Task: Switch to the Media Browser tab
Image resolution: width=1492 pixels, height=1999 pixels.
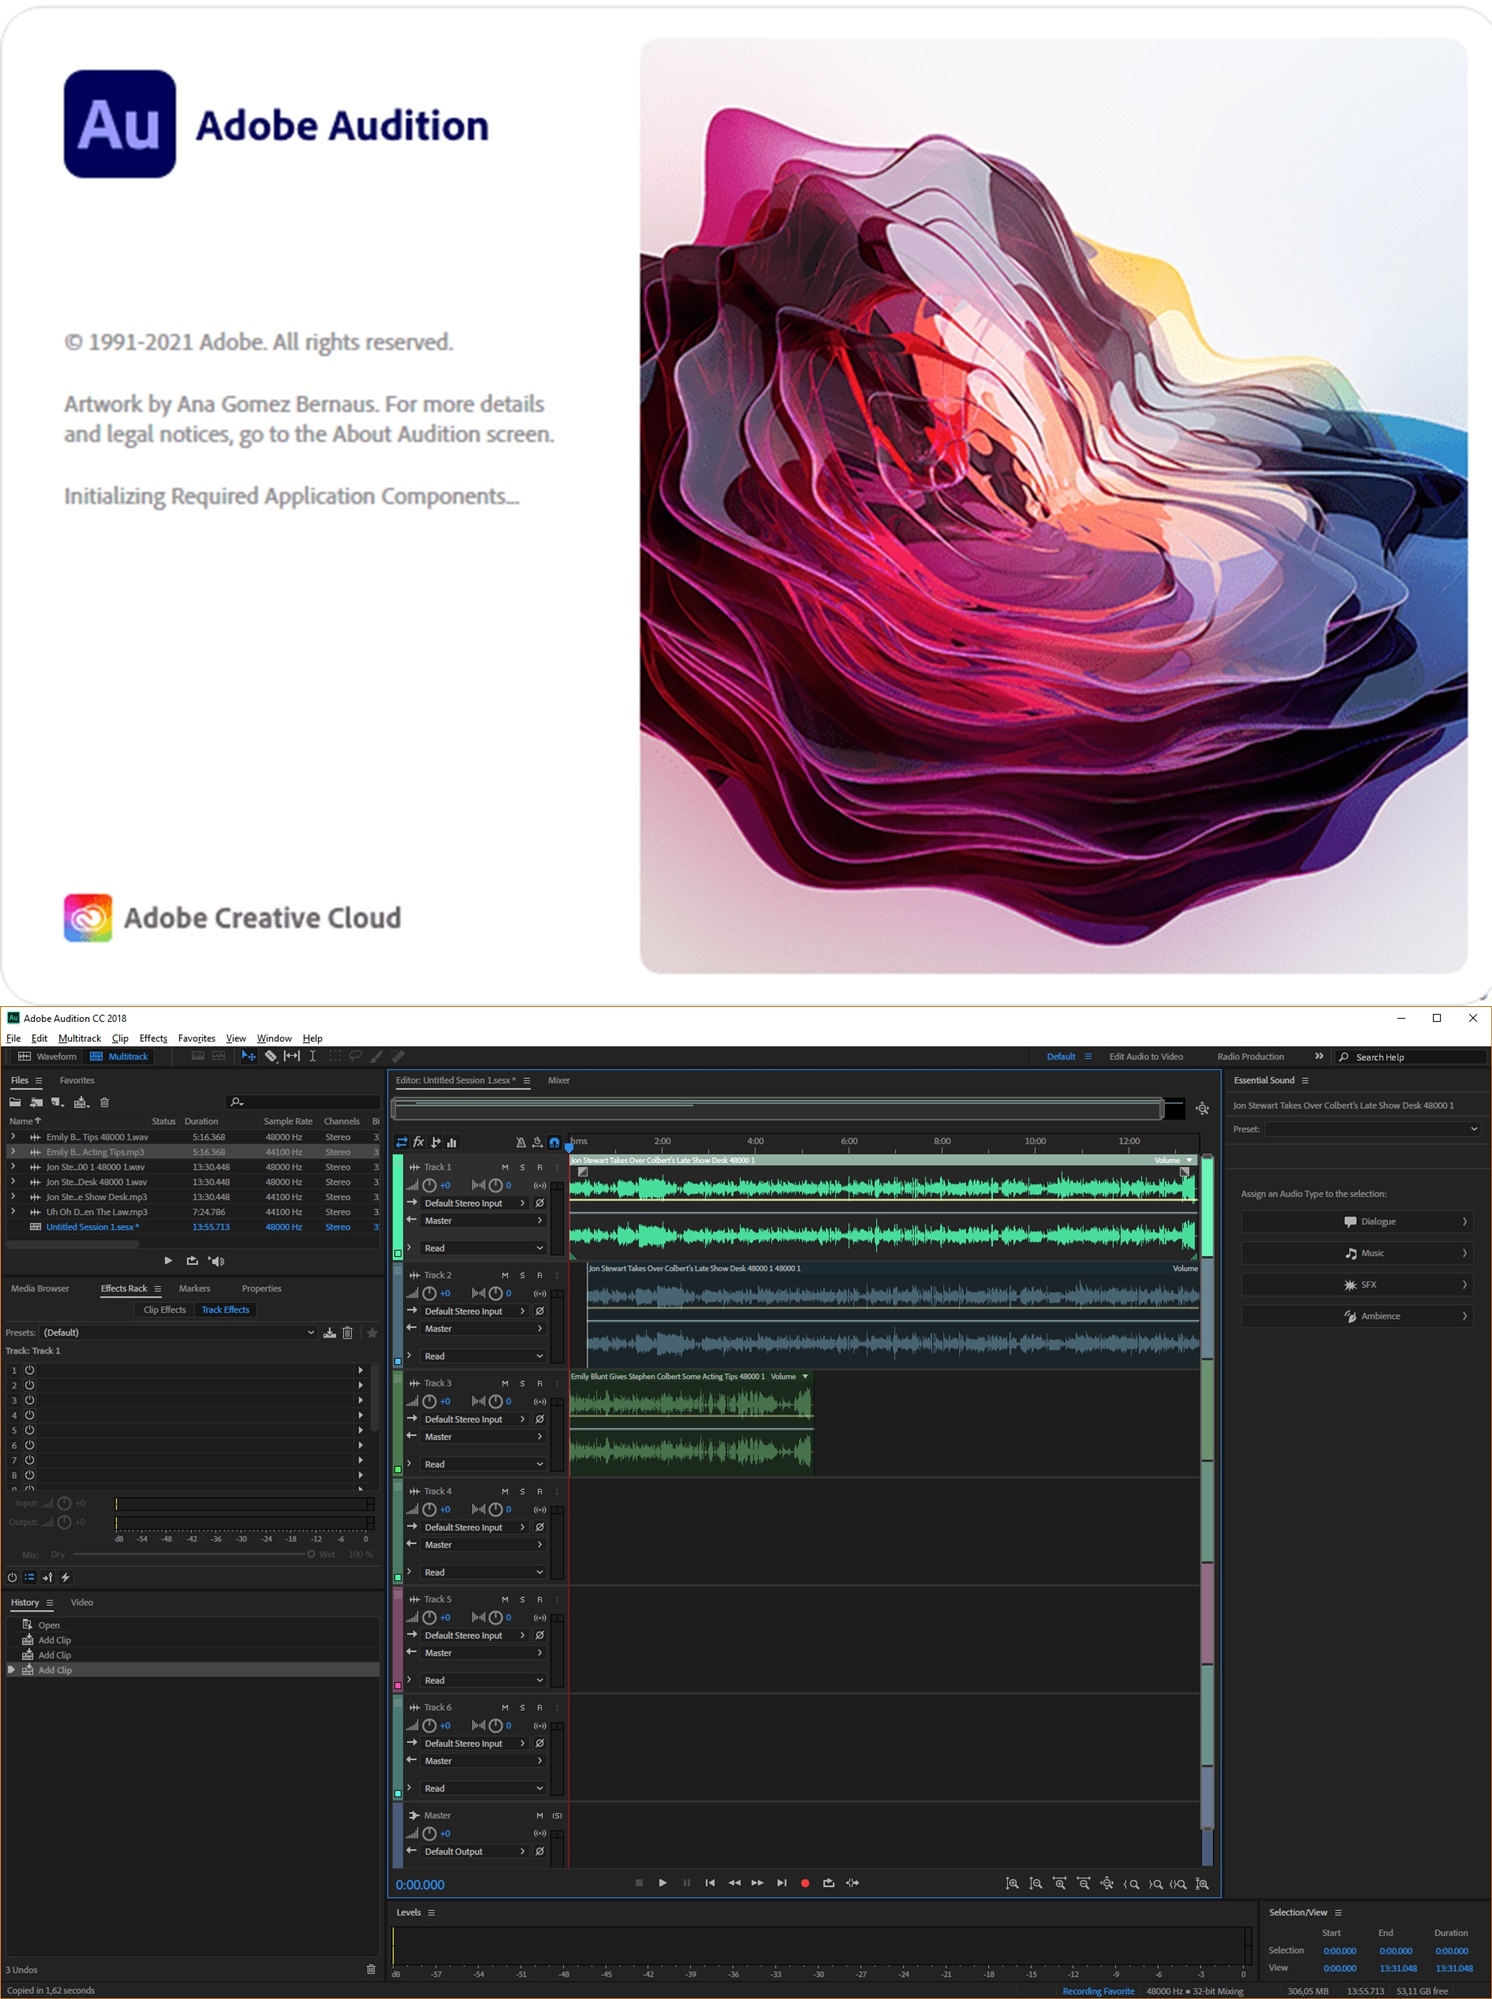Action: (40, 1289)
